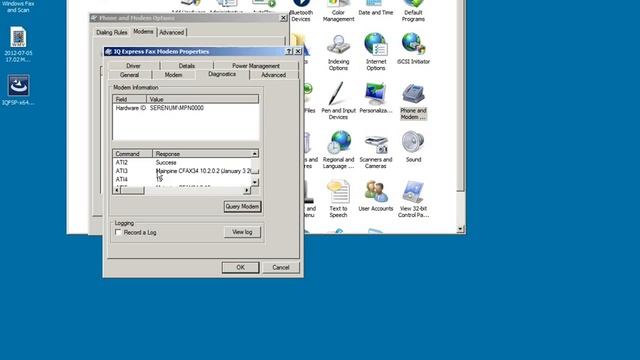
Task: Open View 32-bit Control Panel icon
Action: [413, 199]
